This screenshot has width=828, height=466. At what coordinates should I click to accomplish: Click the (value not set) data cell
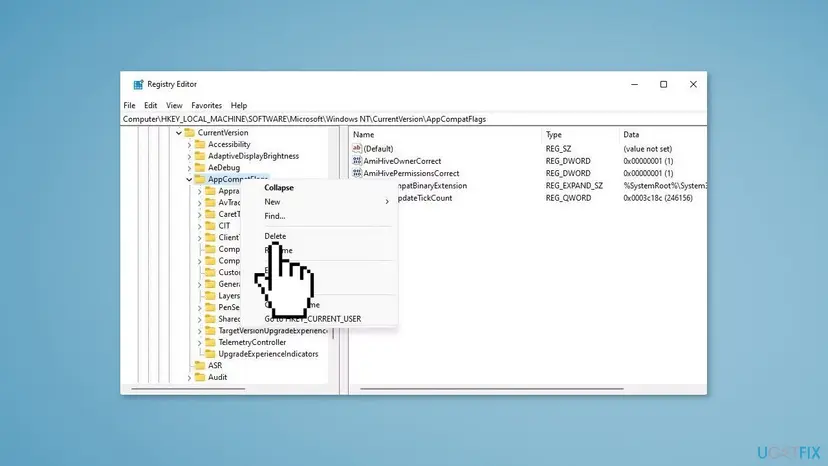point(648,149)
